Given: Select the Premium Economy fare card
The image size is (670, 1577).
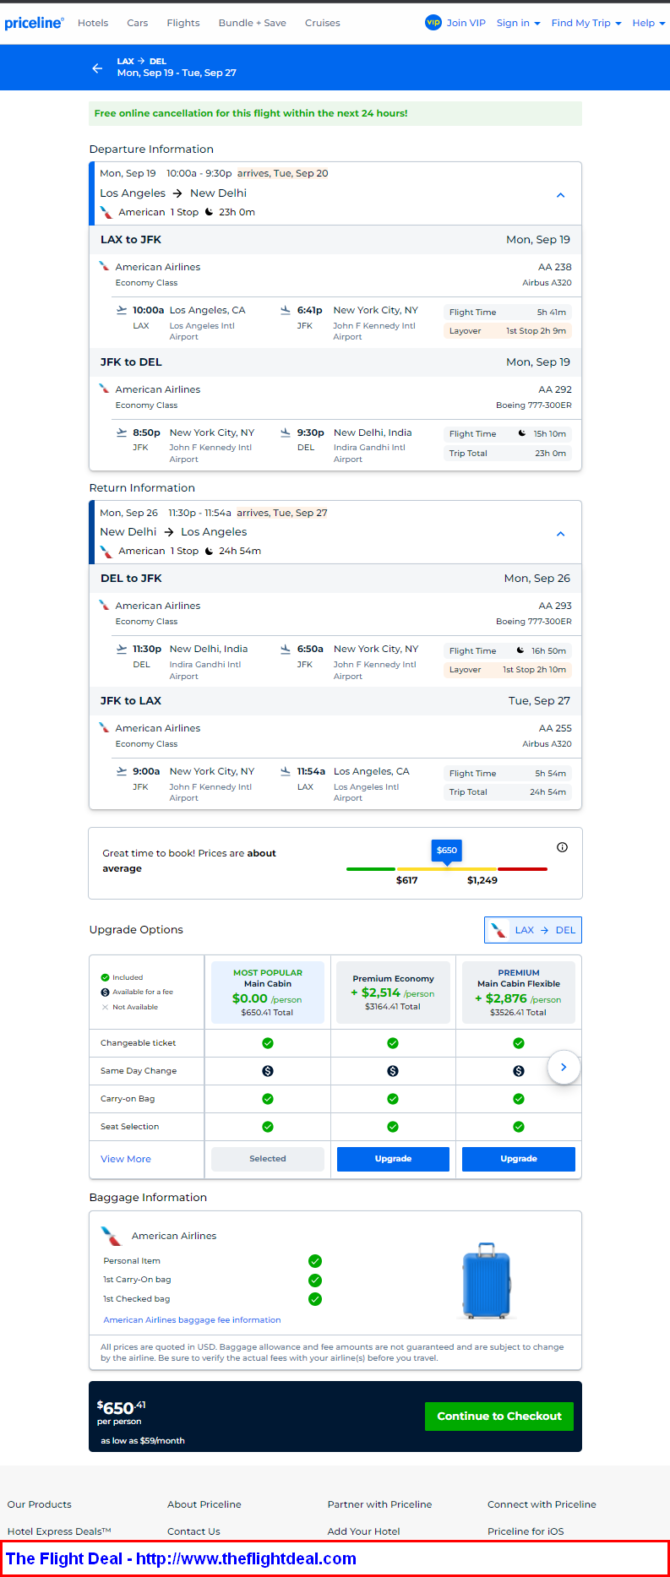Looking at the screenshot, I should coord(393,992).
